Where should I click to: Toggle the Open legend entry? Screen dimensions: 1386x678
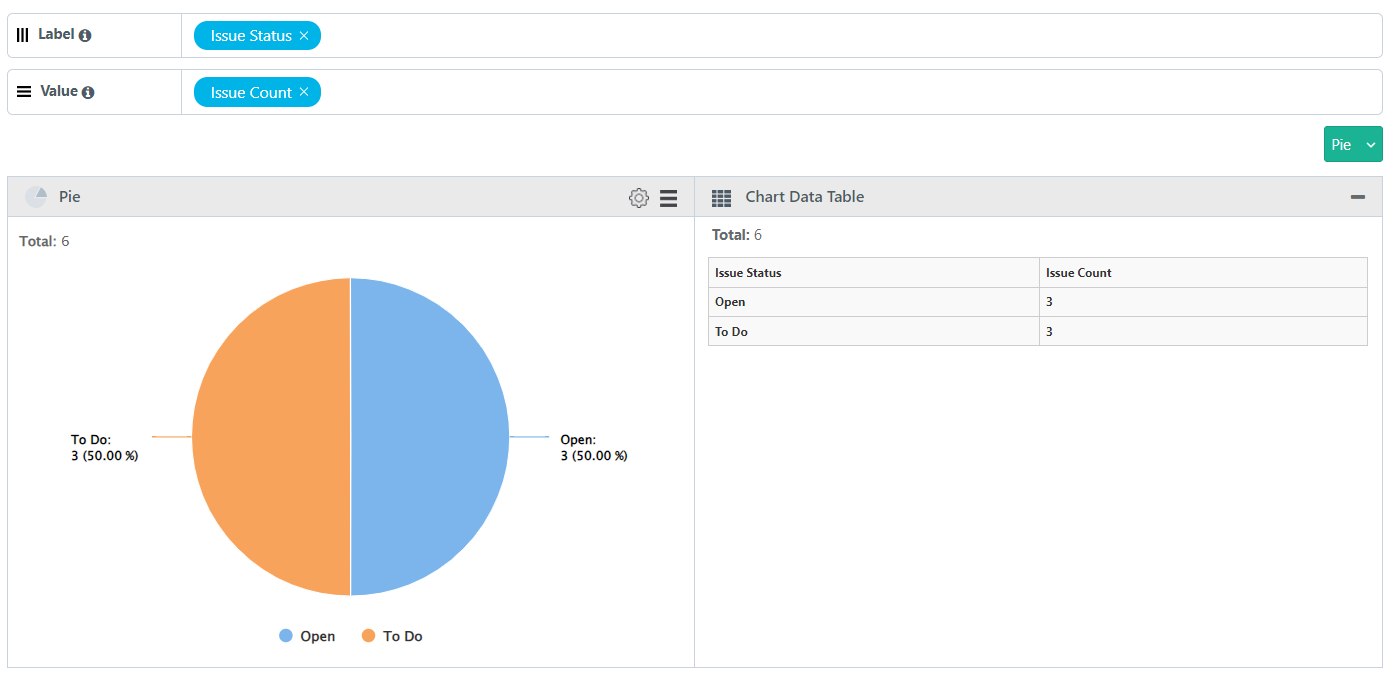tap(306, 635)
